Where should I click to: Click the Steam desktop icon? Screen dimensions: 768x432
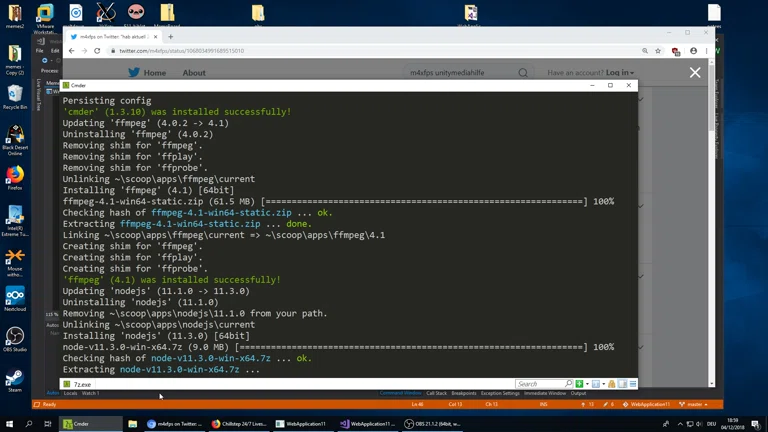pos(15,381)
